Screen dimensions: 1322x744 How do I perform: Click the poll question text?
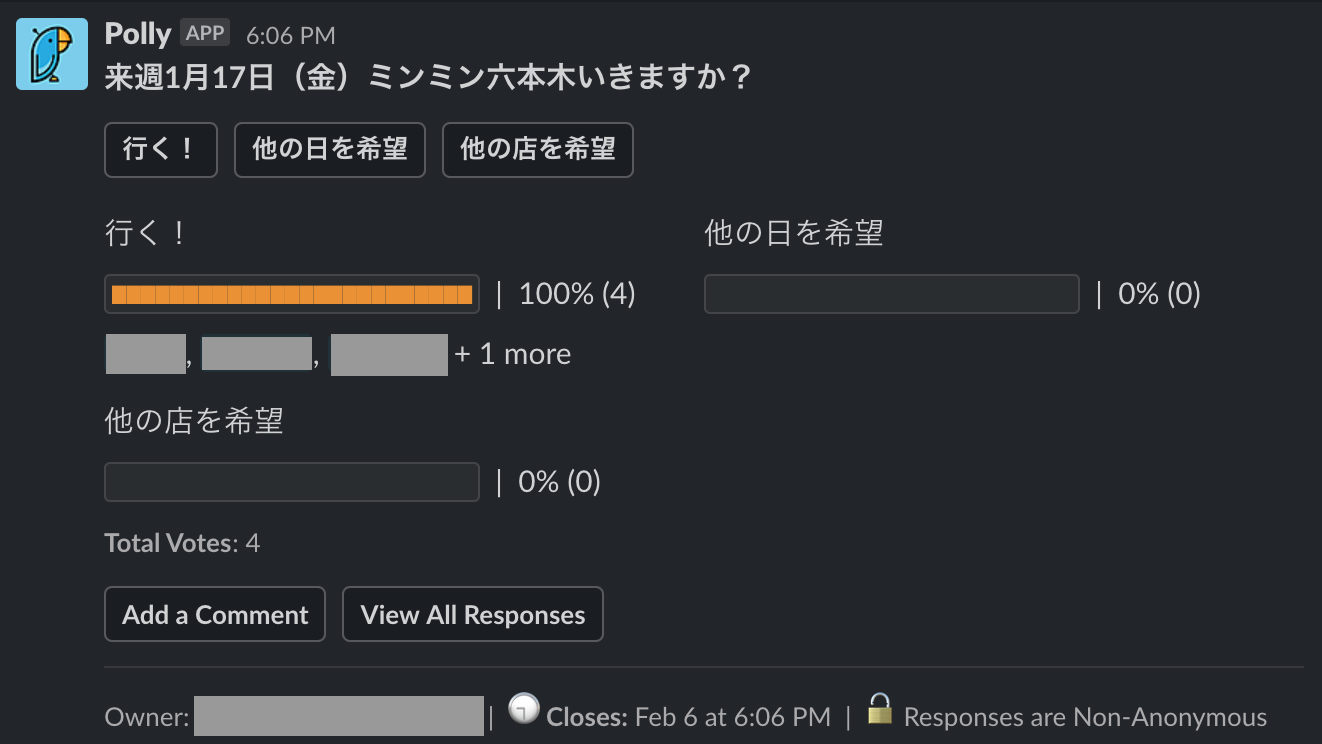pyautogui.click(x=427, y=78)
